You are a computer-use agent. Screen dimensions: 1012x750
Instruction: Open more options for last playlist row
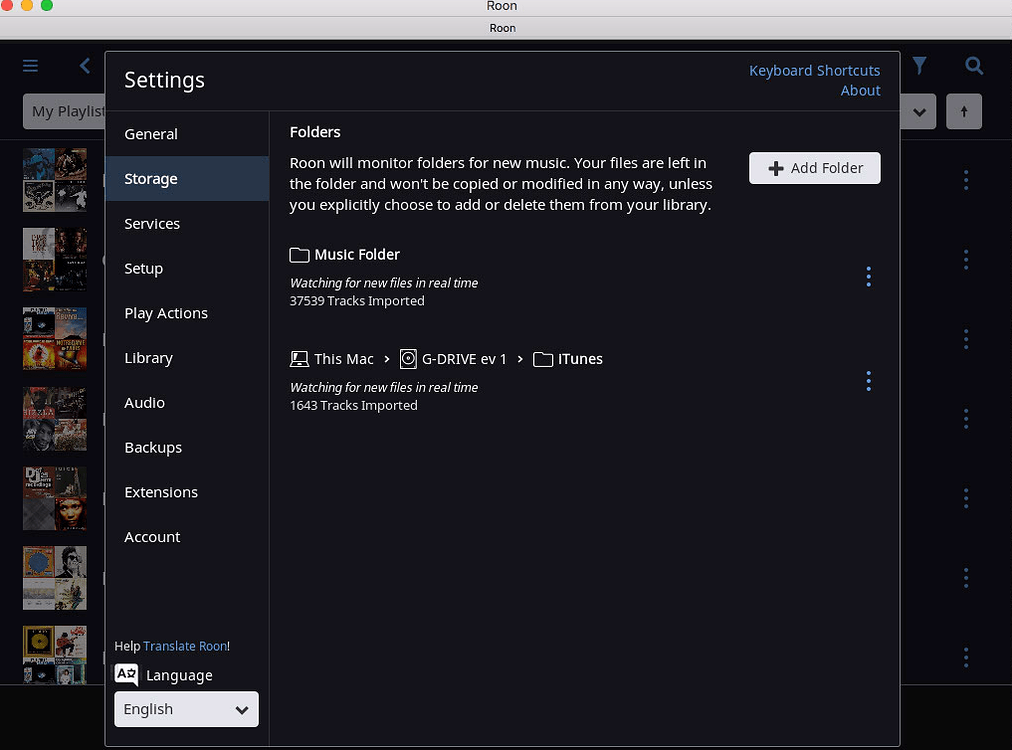pyautogui.click(x=966, y=657)
